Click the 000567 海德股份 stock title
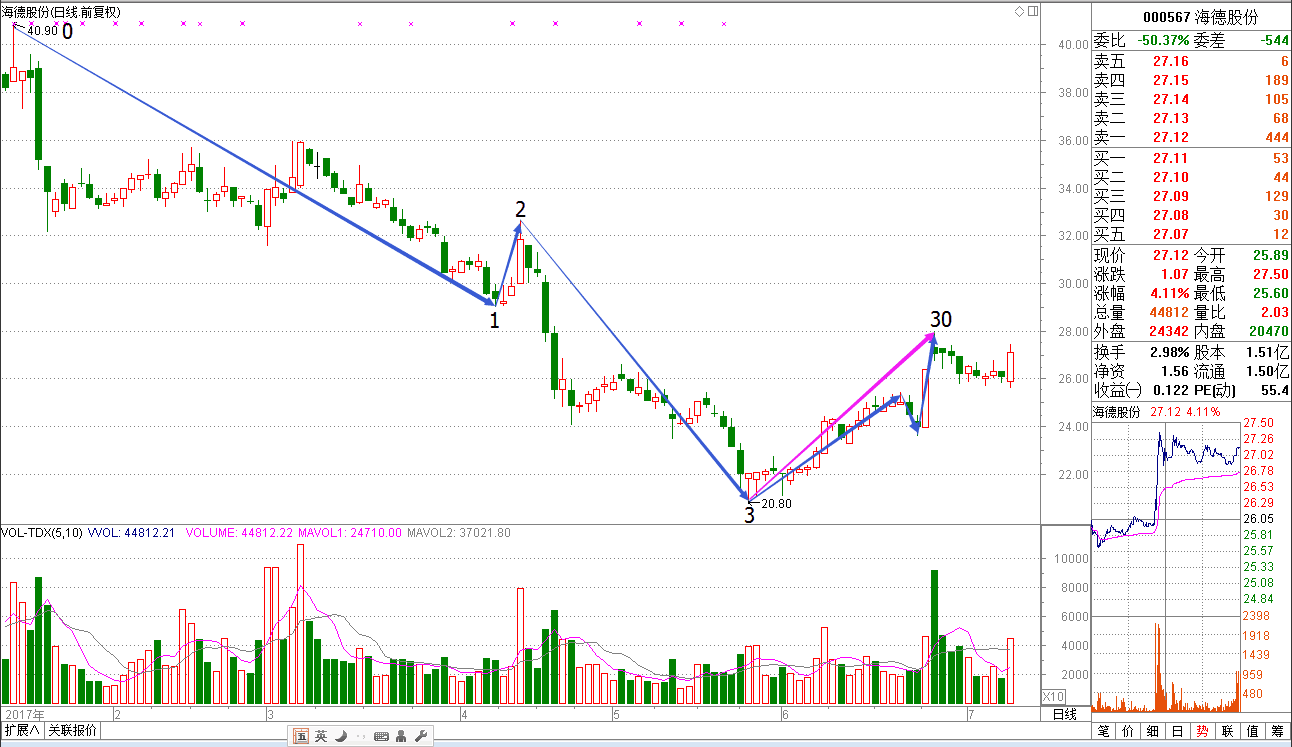This screenshot has width=1292, height=747. (1200, 17)
